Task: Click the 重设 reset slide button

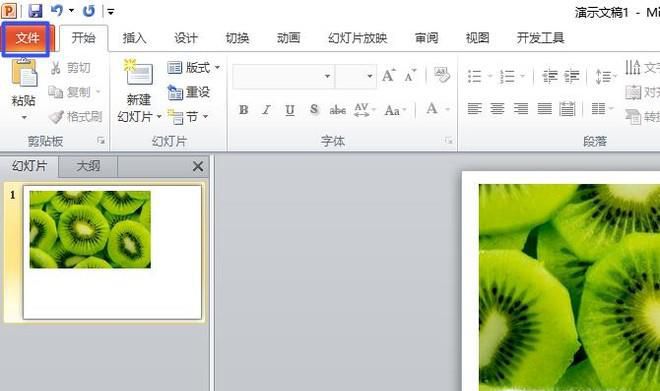Action: click(x=189, y=92)
